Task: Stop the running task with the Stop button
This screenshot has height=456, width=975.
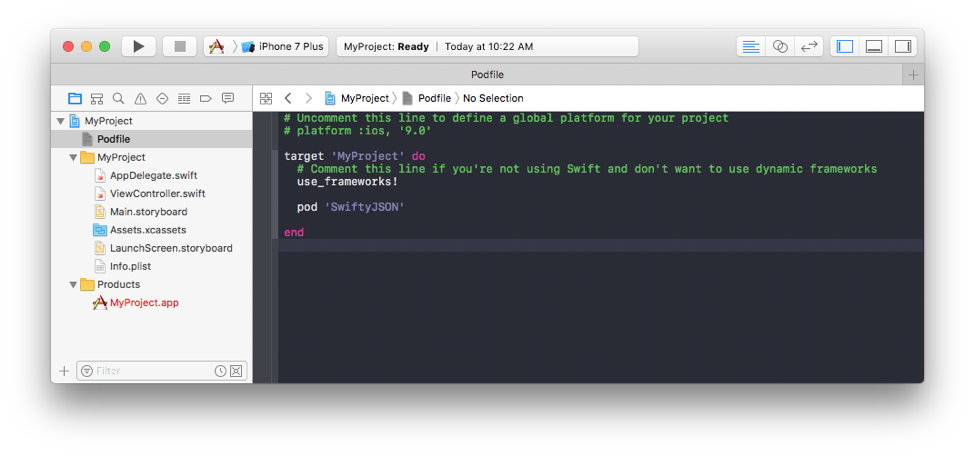Action: coord(180,47)
